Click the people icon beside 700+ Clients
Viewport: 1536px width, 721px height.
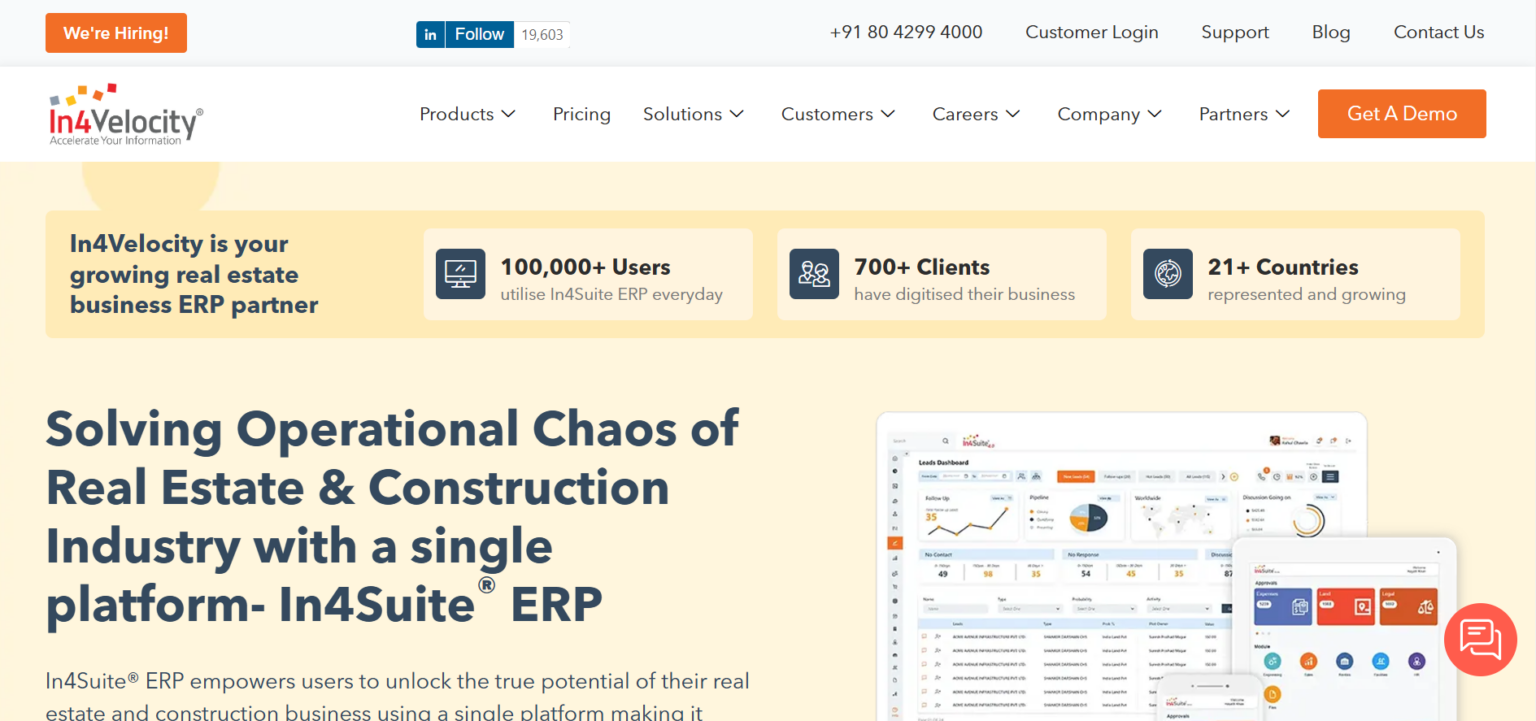pyautogui.click(x=814, y=273)
